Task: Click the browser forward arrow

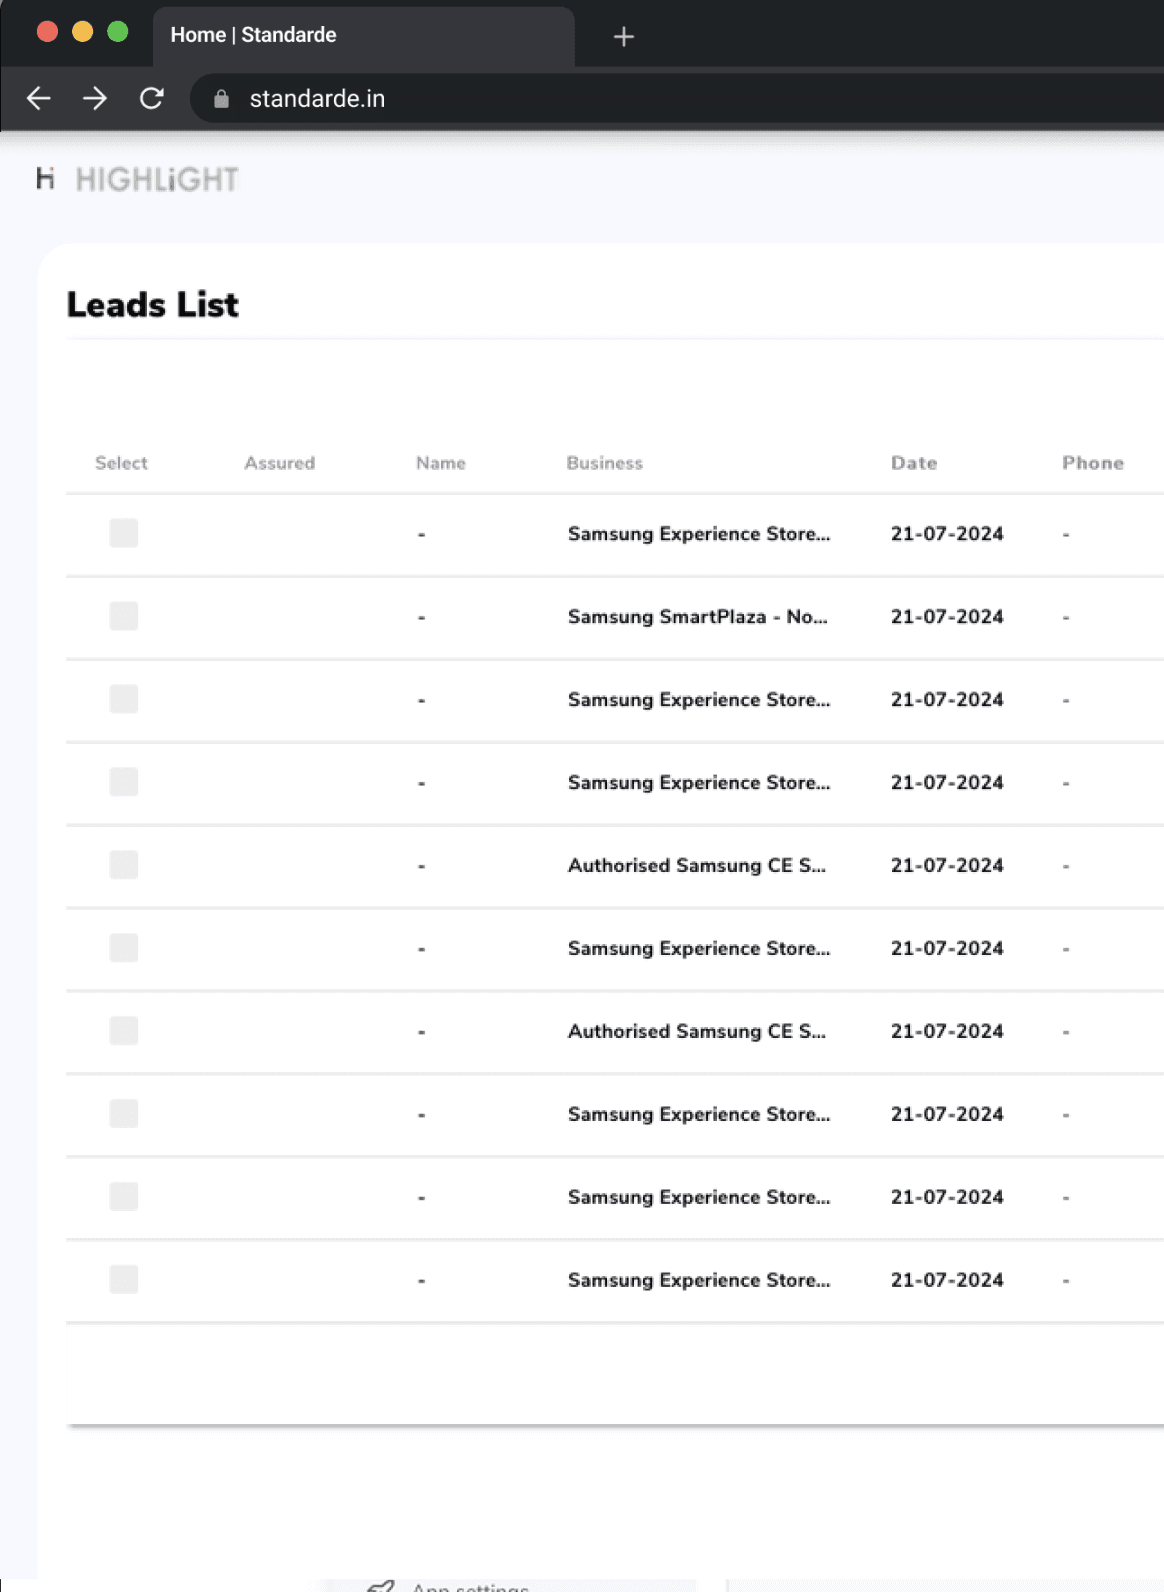Action: coord(95,98)
